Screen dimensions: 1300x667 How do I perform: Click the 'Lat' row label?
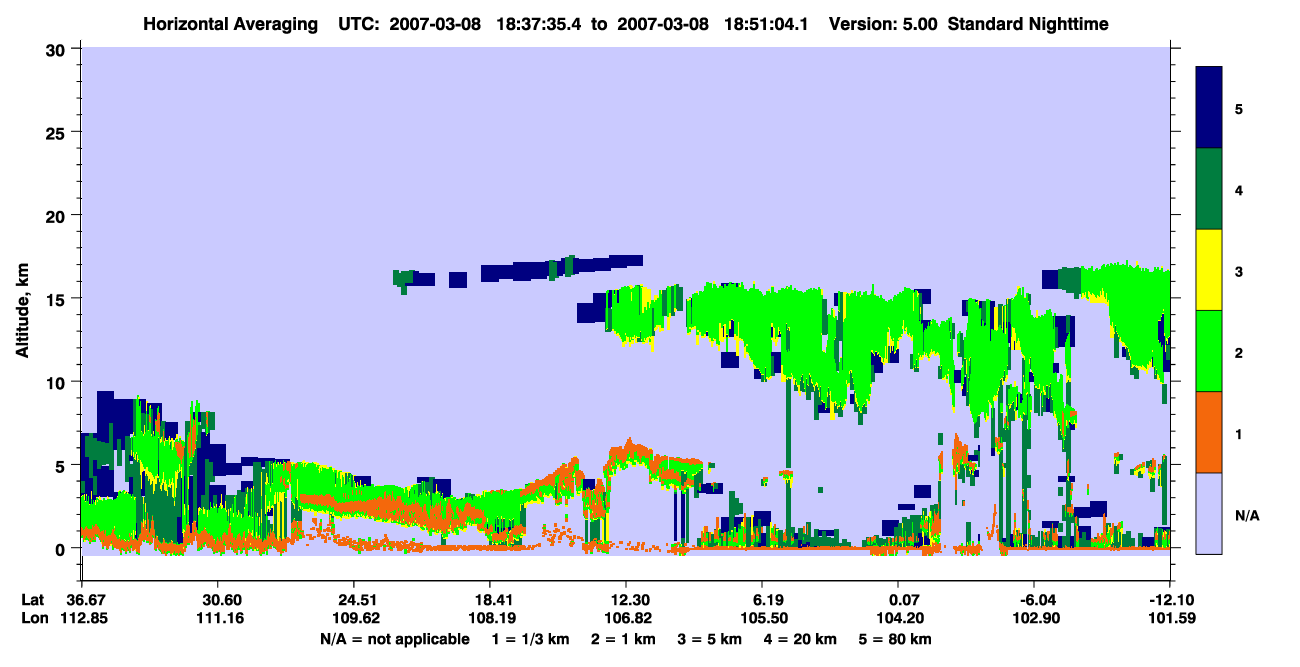coord(33,600)
